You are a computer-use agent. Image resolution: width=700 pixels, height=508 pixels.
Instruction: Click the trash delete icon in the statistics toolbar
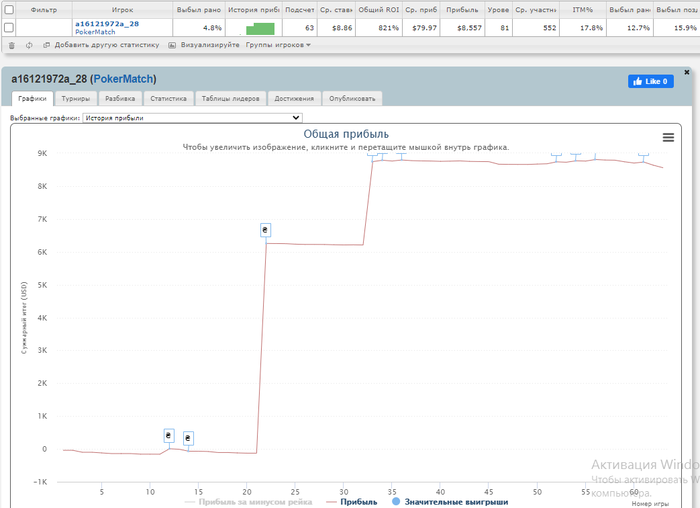pos(12,45)
